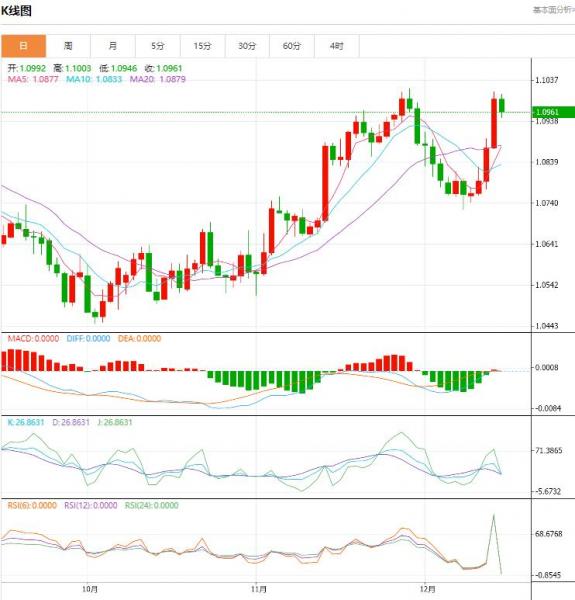This screenshot has width=575, height=600.
Task: Open the 基本面分析 link at top right
Action: [554, 10]
